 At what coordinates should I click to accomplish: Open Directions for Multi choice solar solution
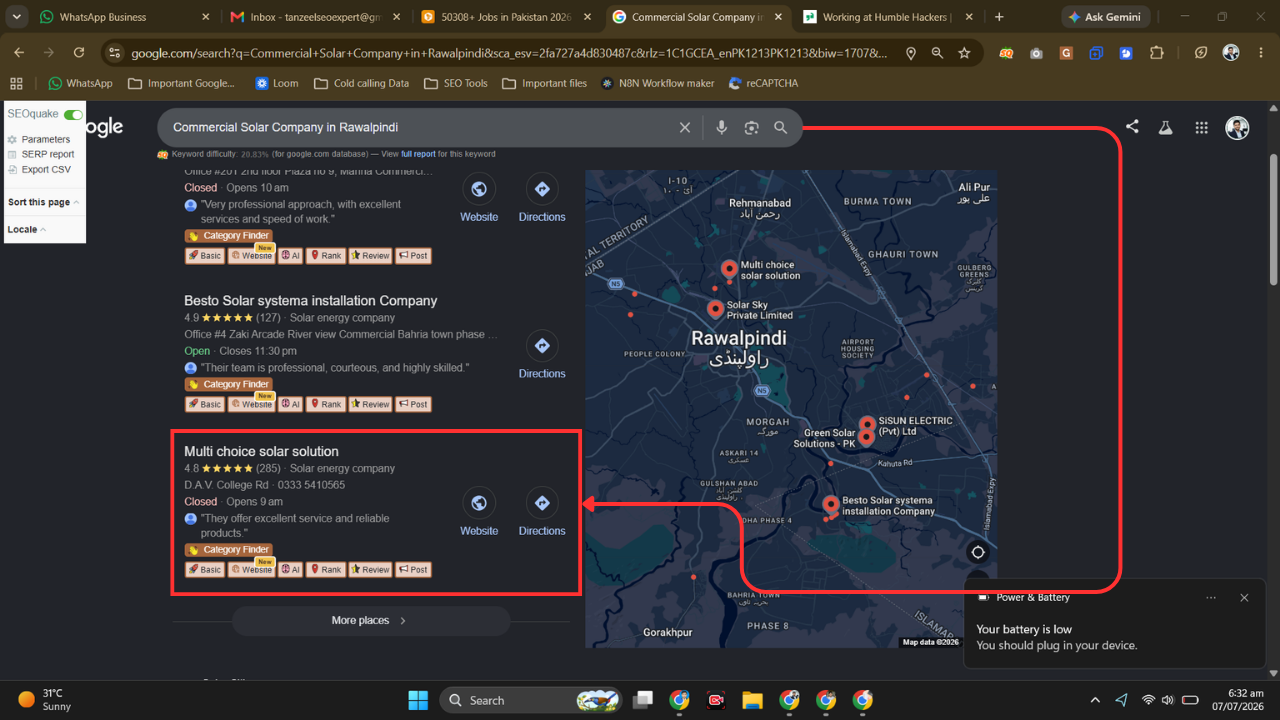pyautogui.click(x=542, y=511)
